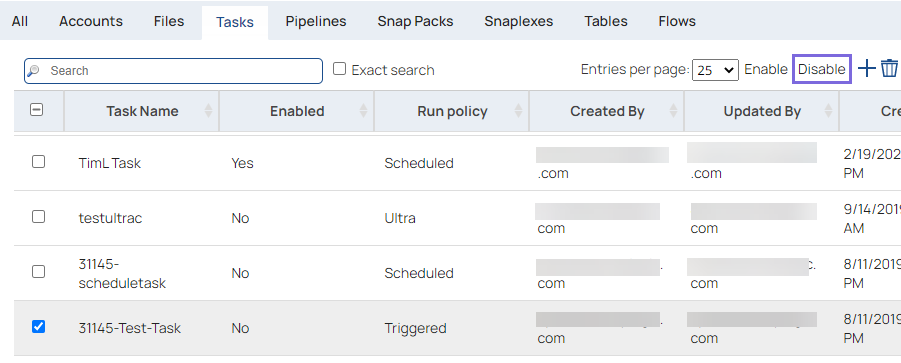Uncheck the 31145-Test-Task row checkbox
901x363 pixels.
(38, 327)
